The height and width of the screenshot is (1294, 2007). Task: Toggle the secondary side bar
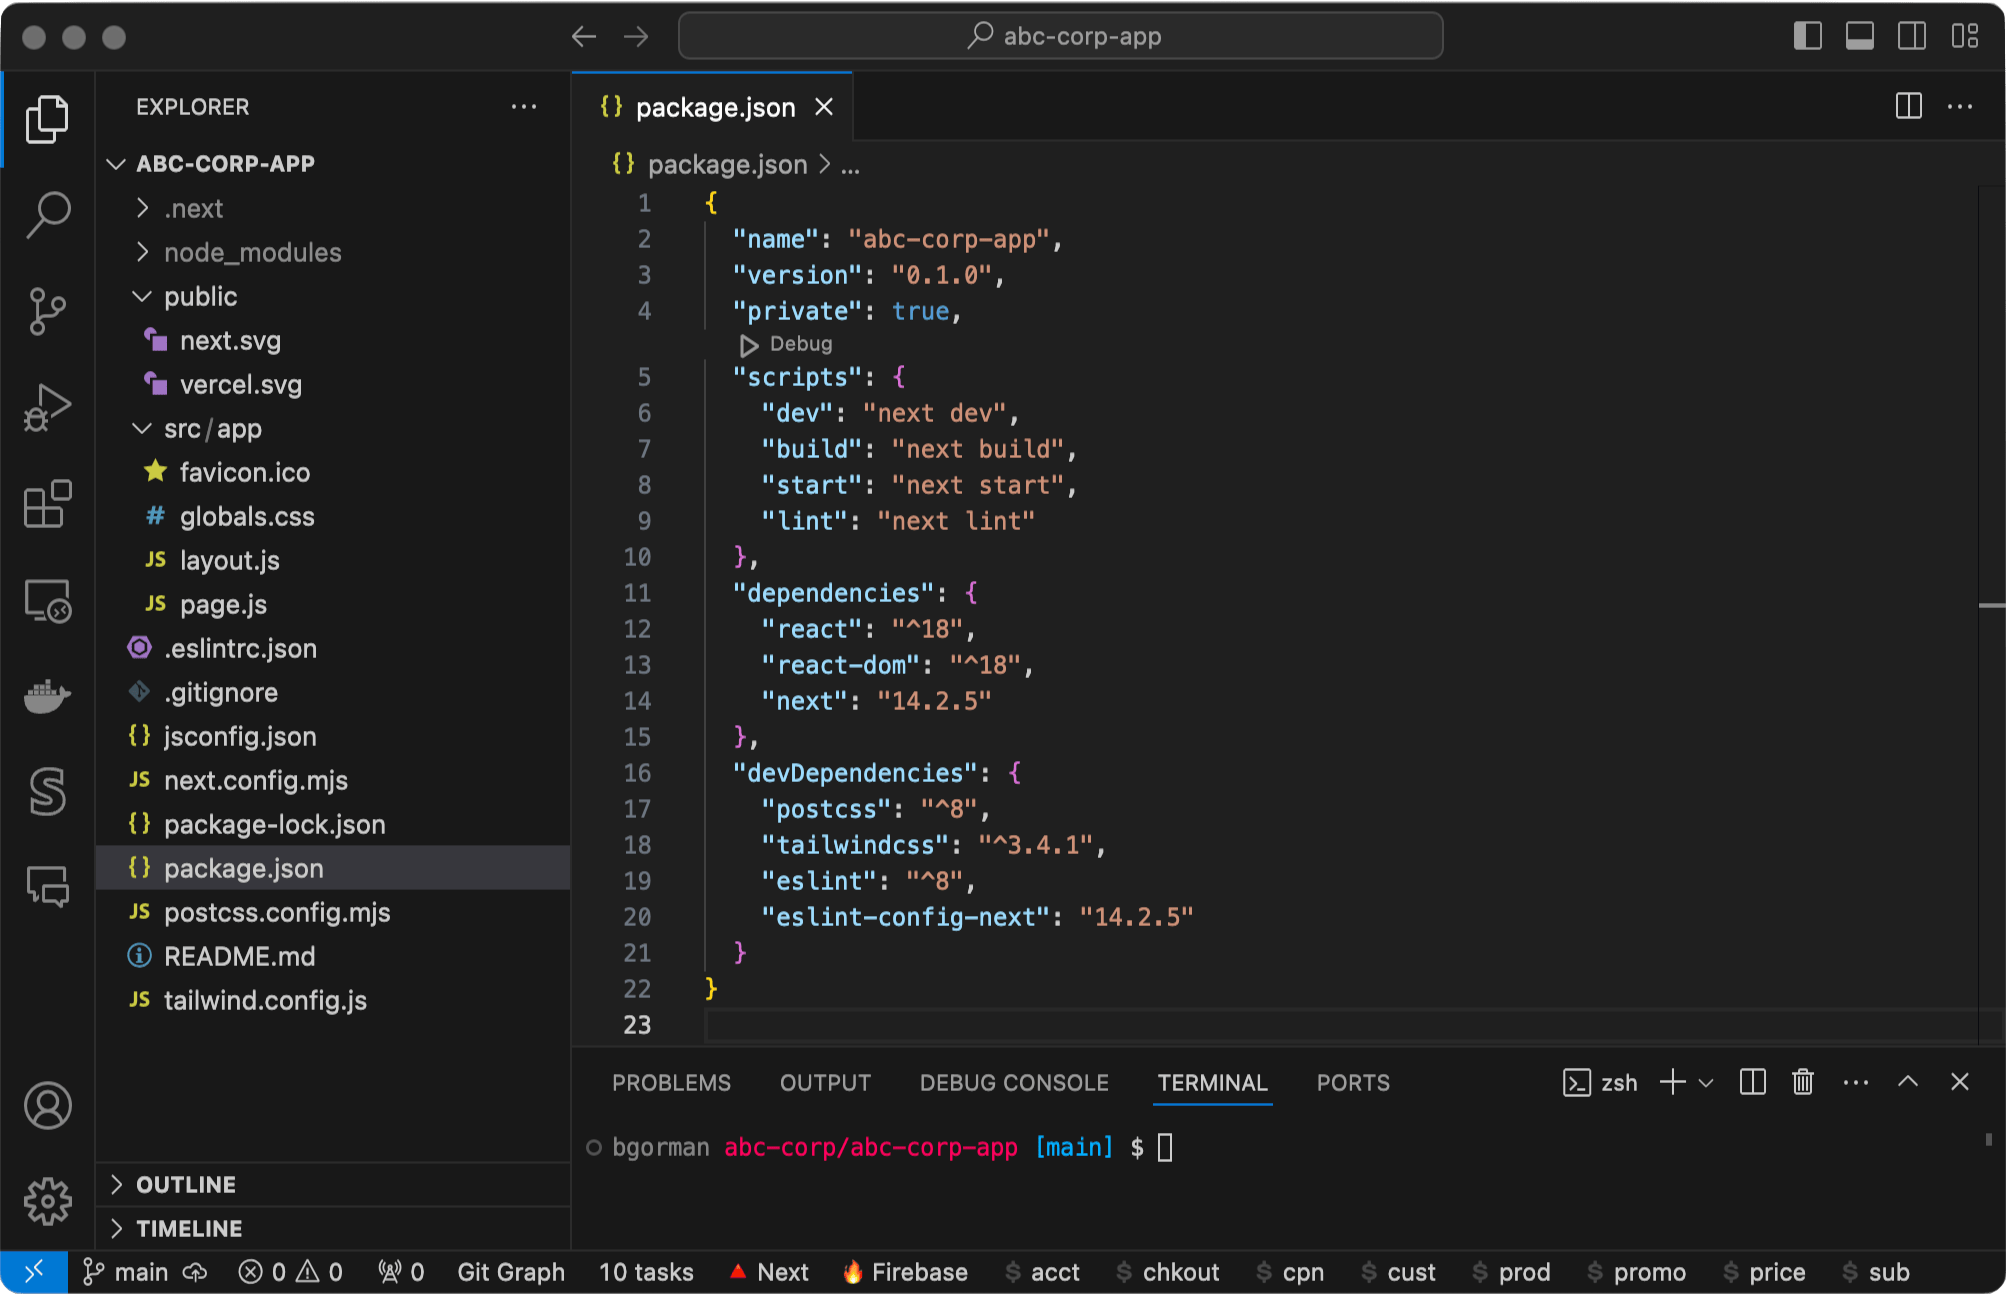tap(1912, 36)
